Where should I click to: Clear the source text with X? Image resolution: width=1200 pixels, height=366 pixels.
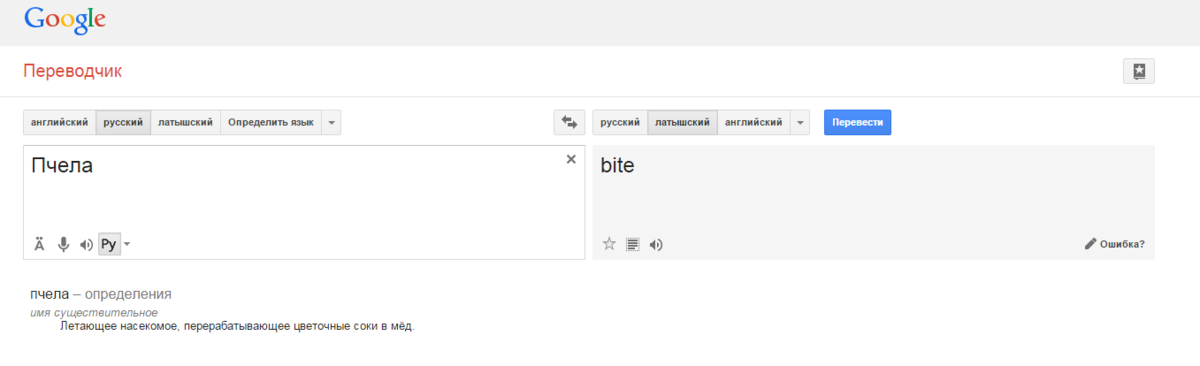571,159
